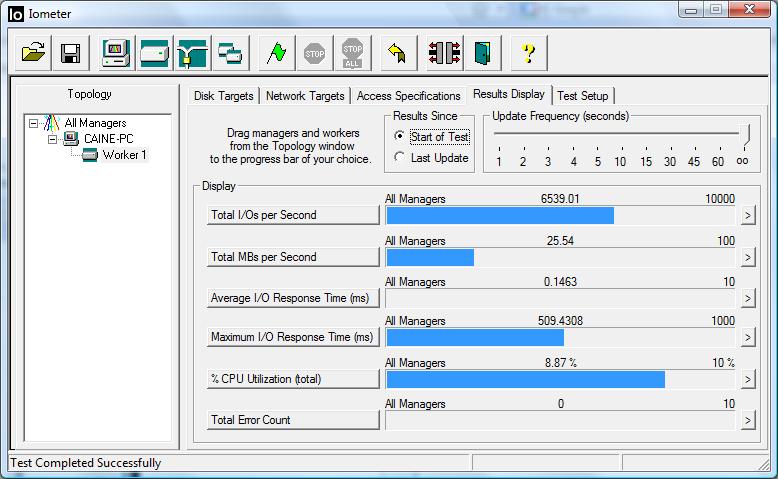Click Maximum I/O Response Time button
778x479 pixels.
pyautogui.click(x=293, y=337)
